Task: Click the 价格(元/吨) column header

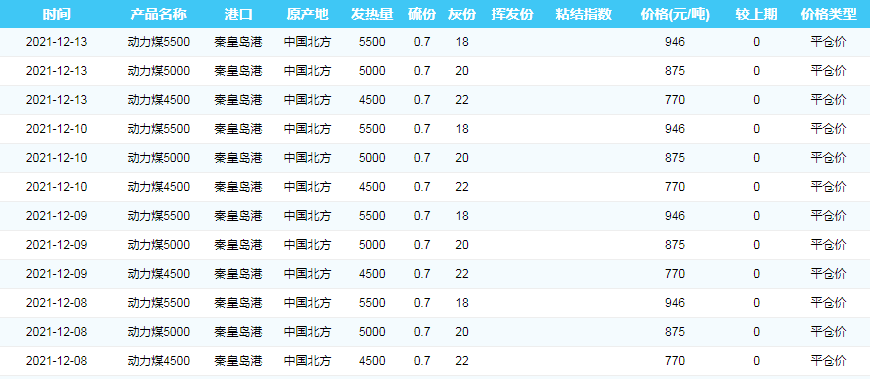Action: pyautogui.click(x=675, y=14)
